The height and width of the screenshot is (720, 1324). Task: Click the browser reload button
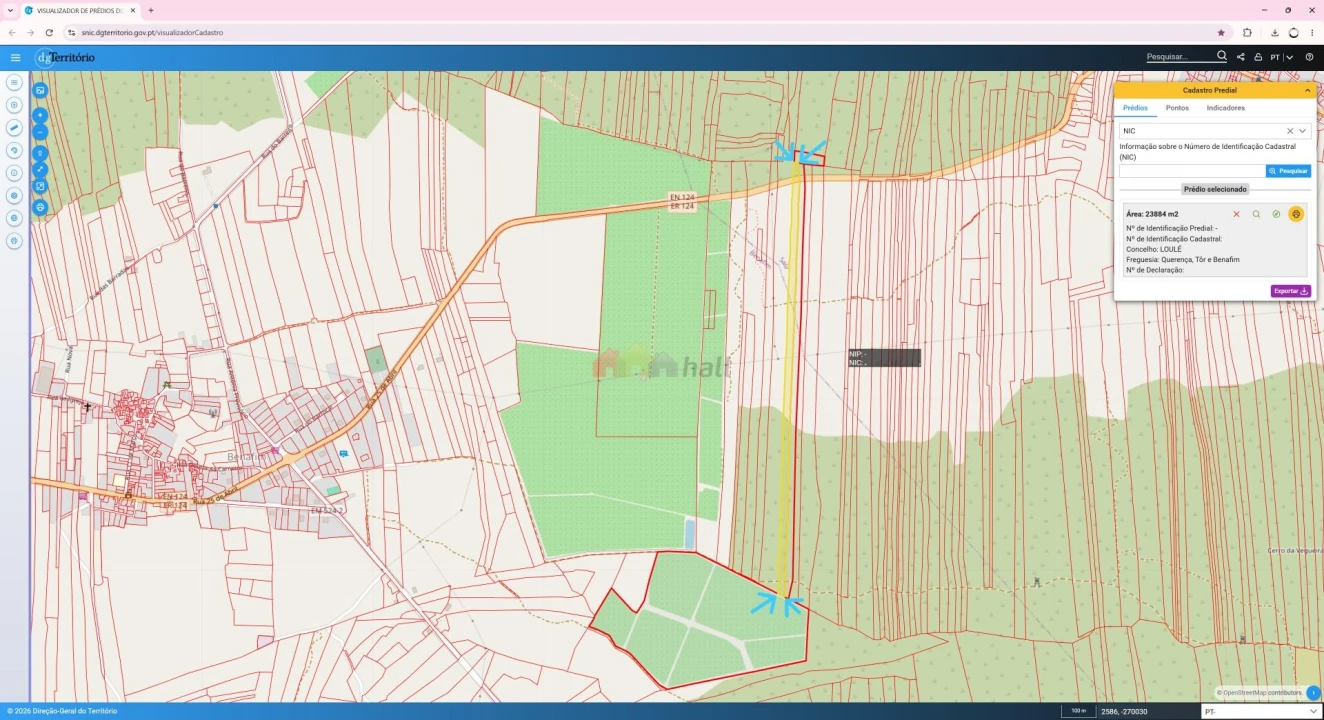point(49,32)
